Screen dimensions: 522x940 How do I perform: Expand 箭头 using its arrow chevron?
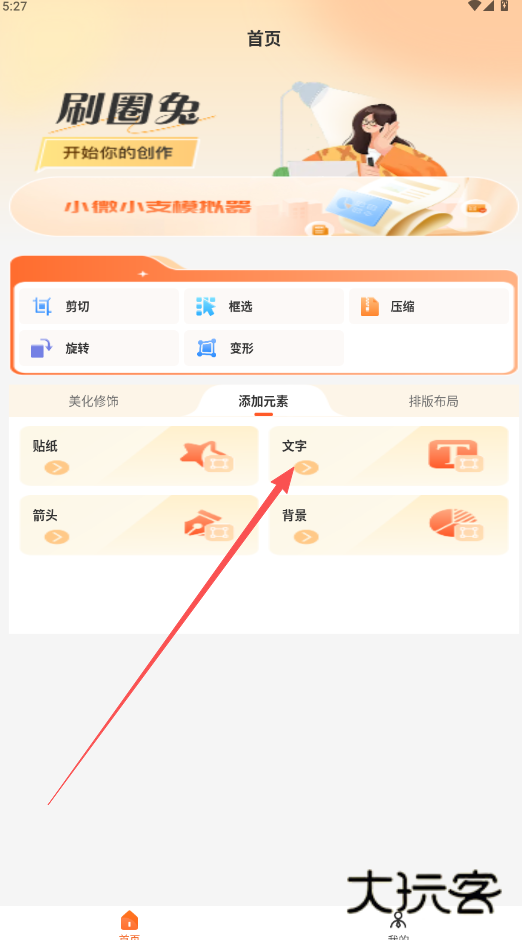point(57,537)
